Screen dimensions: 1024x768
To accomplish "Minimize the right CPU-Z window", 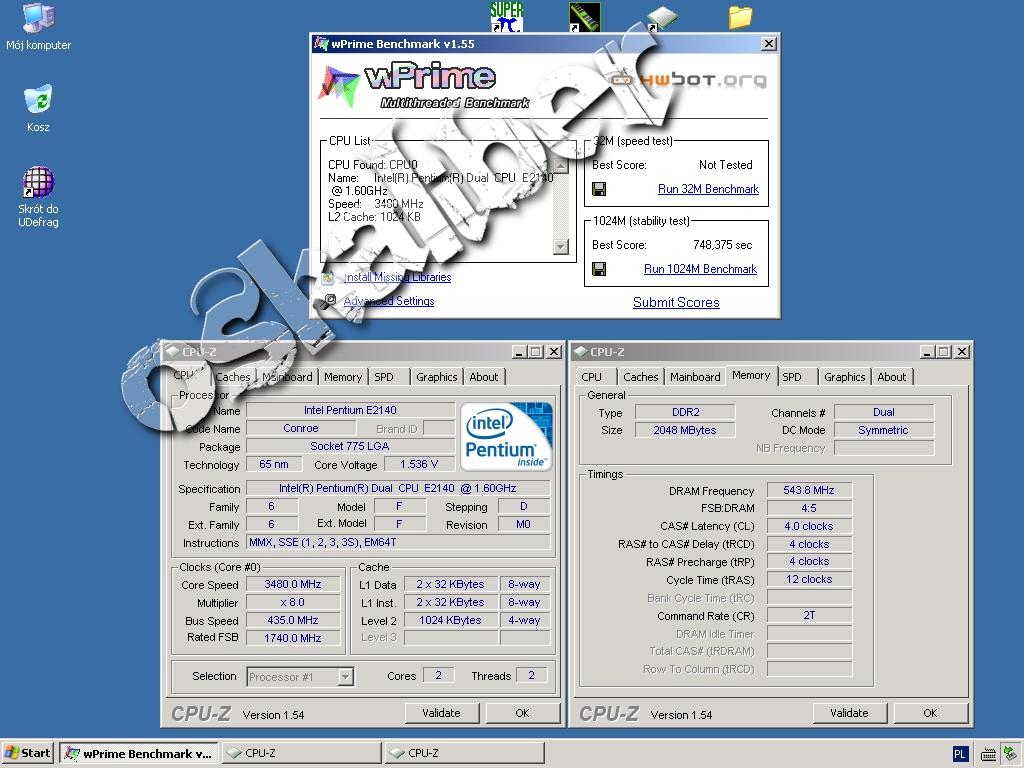I will click(927, 351).
